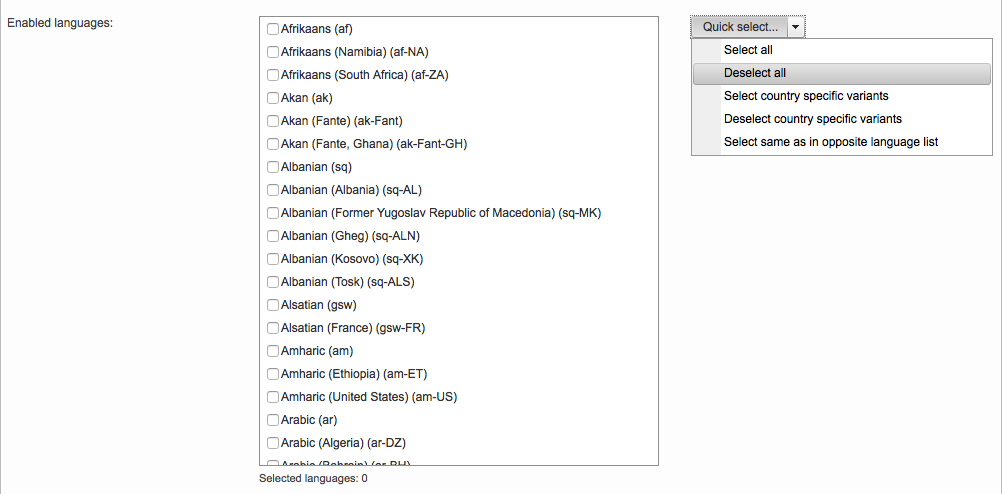Enable the Afrikaans (af) checkbox
This screenshot has height=494, width=1002.
[273, 29]
